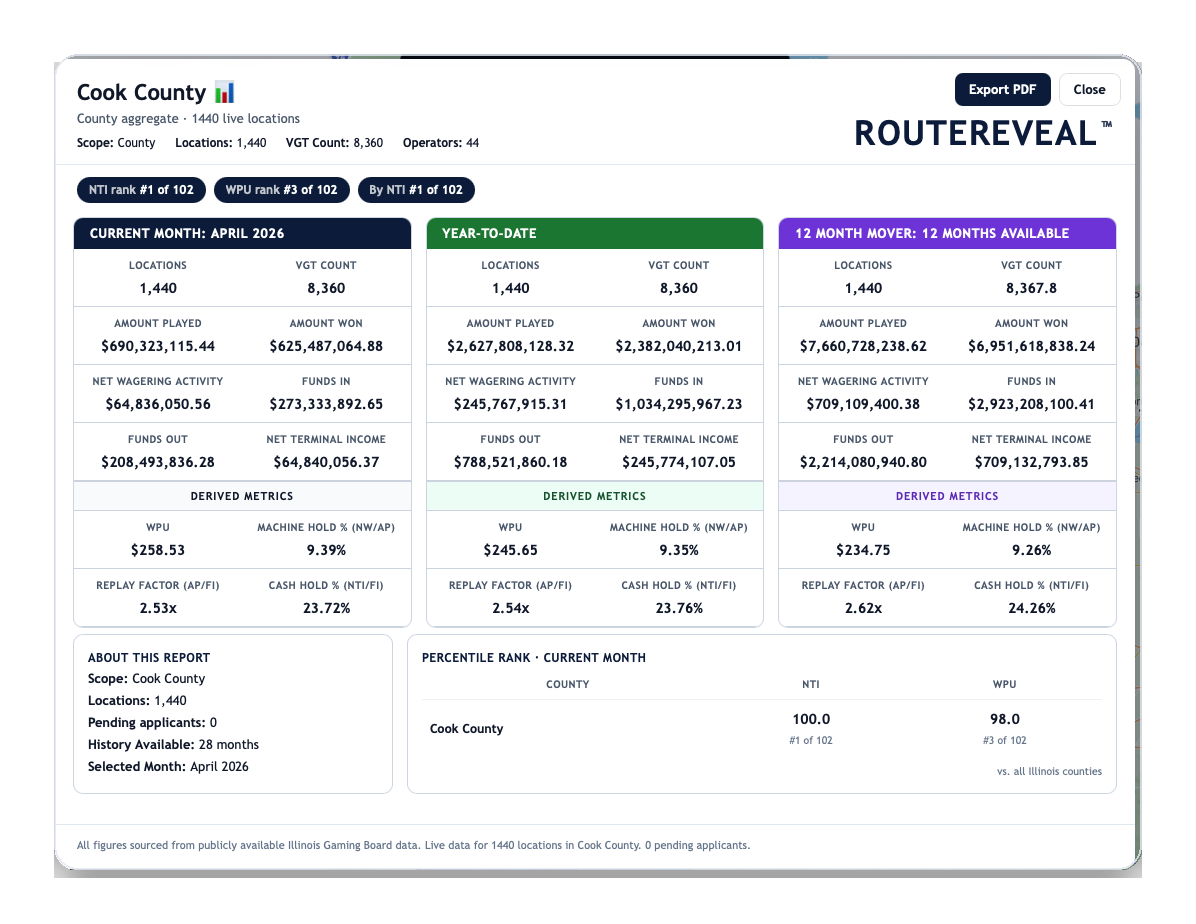
Task: Click current month Net Terminal Income $64,840,056.37
Action: (326, 462)
